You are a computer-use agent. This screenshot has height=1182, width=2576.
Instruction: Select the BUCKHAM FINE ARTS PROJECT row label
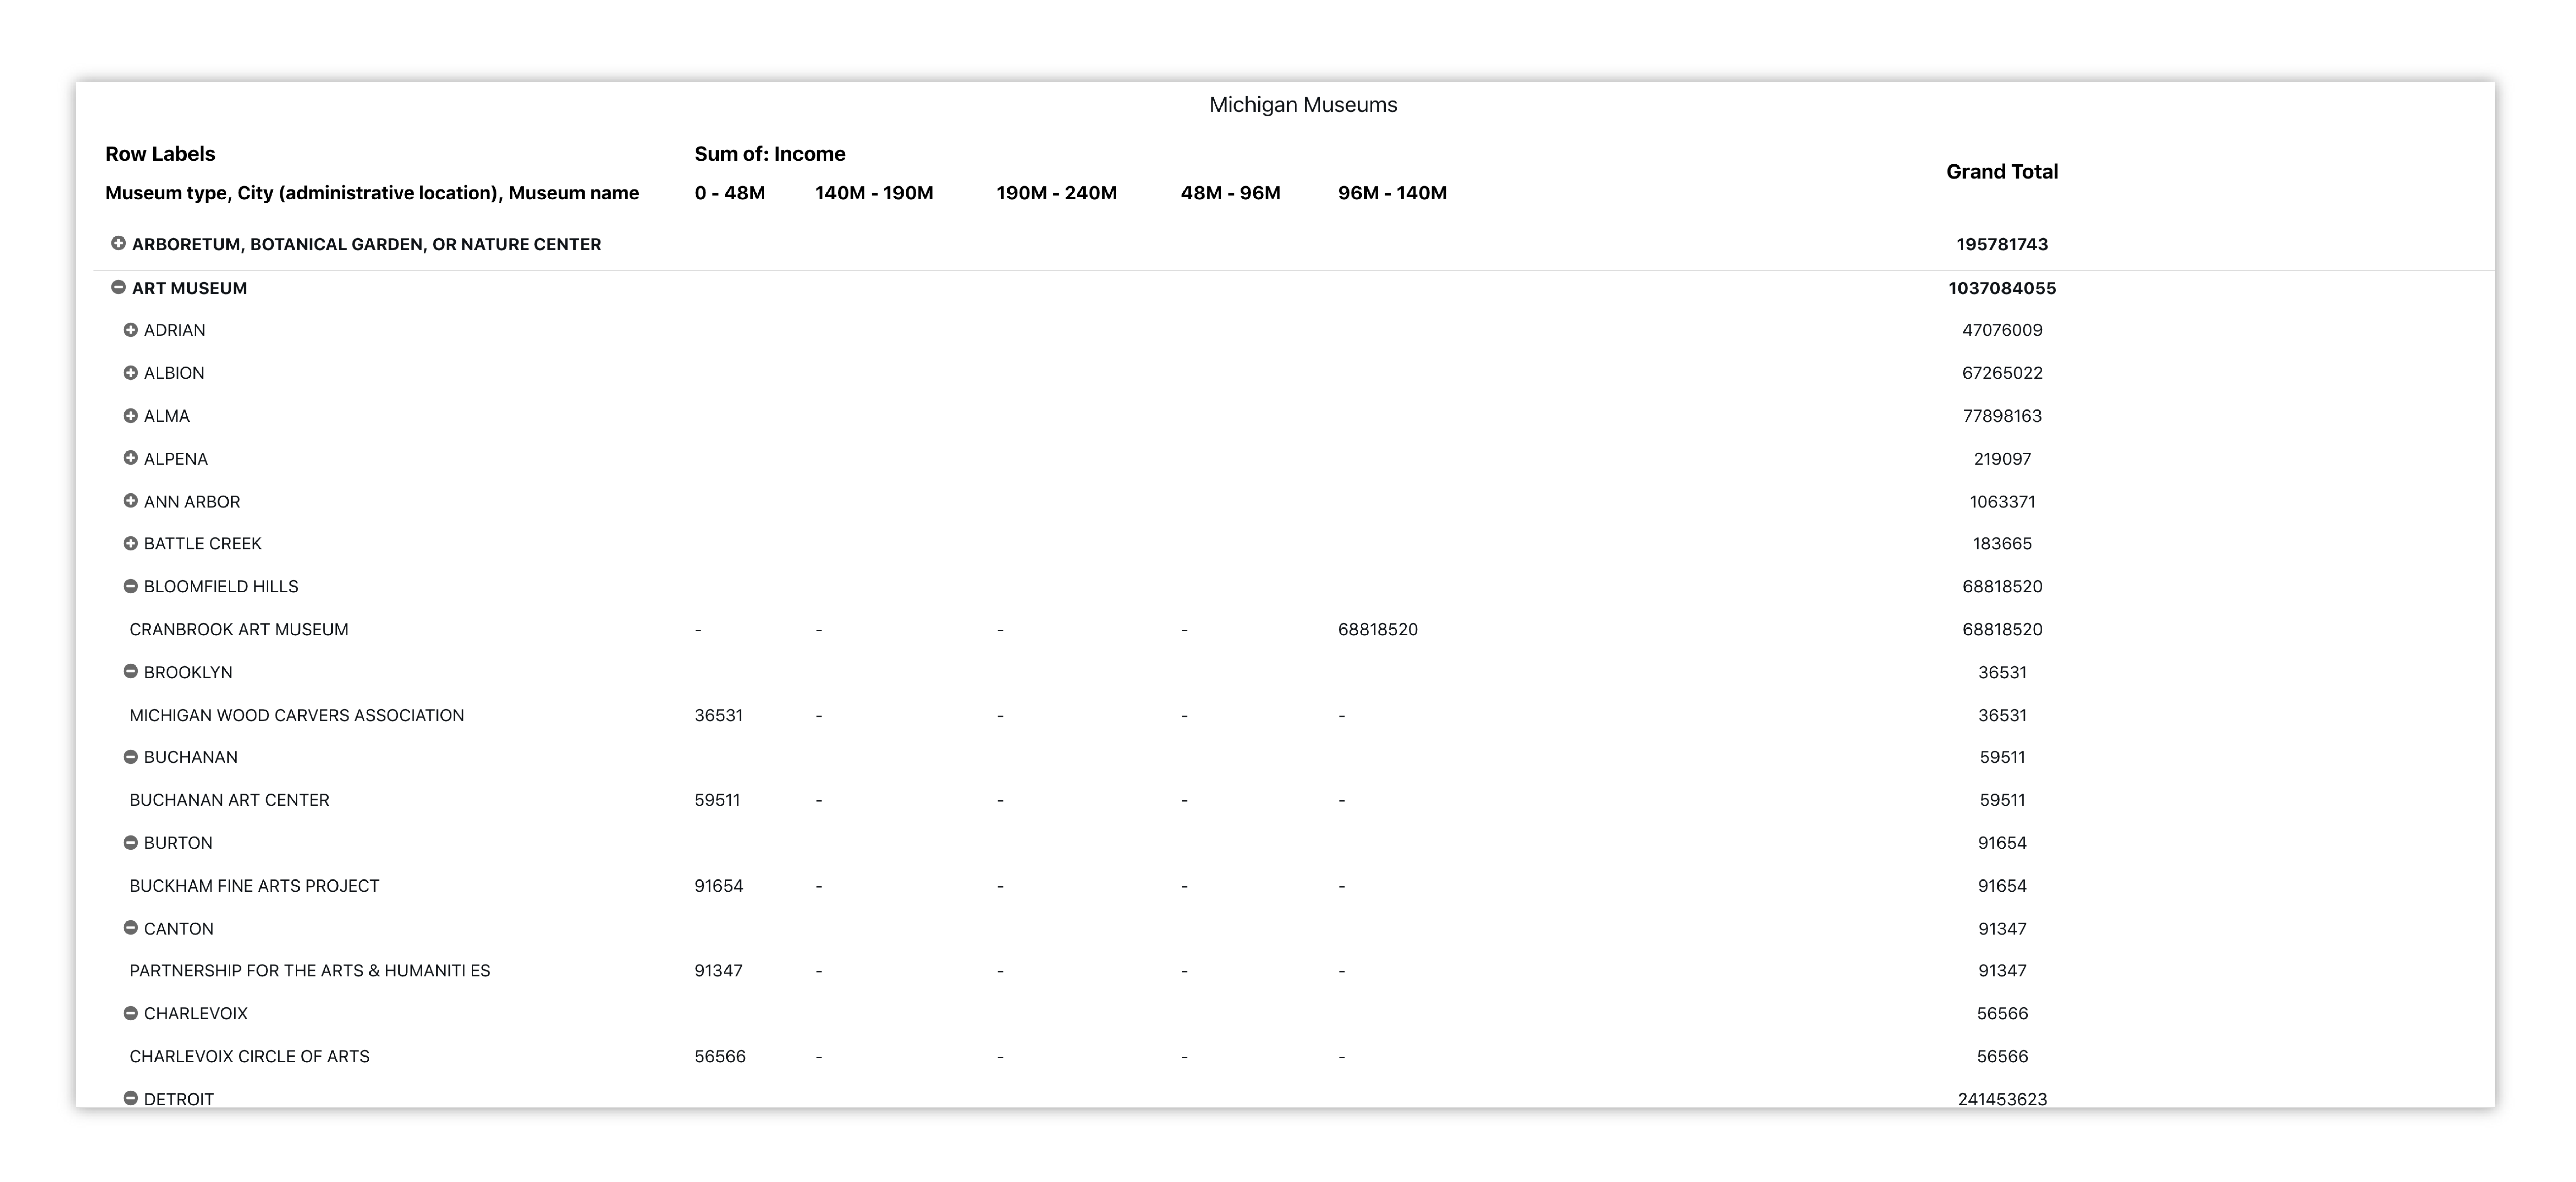click(x=254, y=886)
